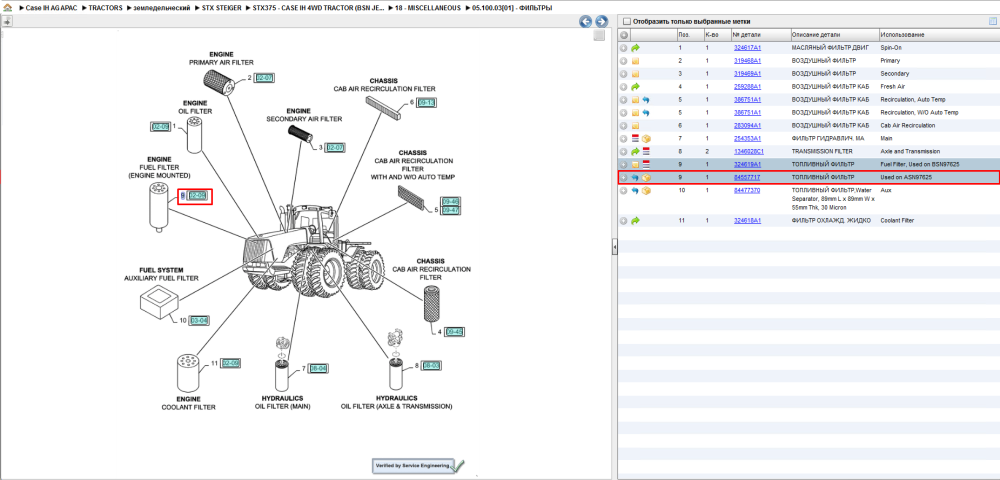The image size is (1000, 480).
Task: Open 'STX375 - CASE IH 4WD TRACTOR' breadcrumb
Action: click(x=318, y=8)
